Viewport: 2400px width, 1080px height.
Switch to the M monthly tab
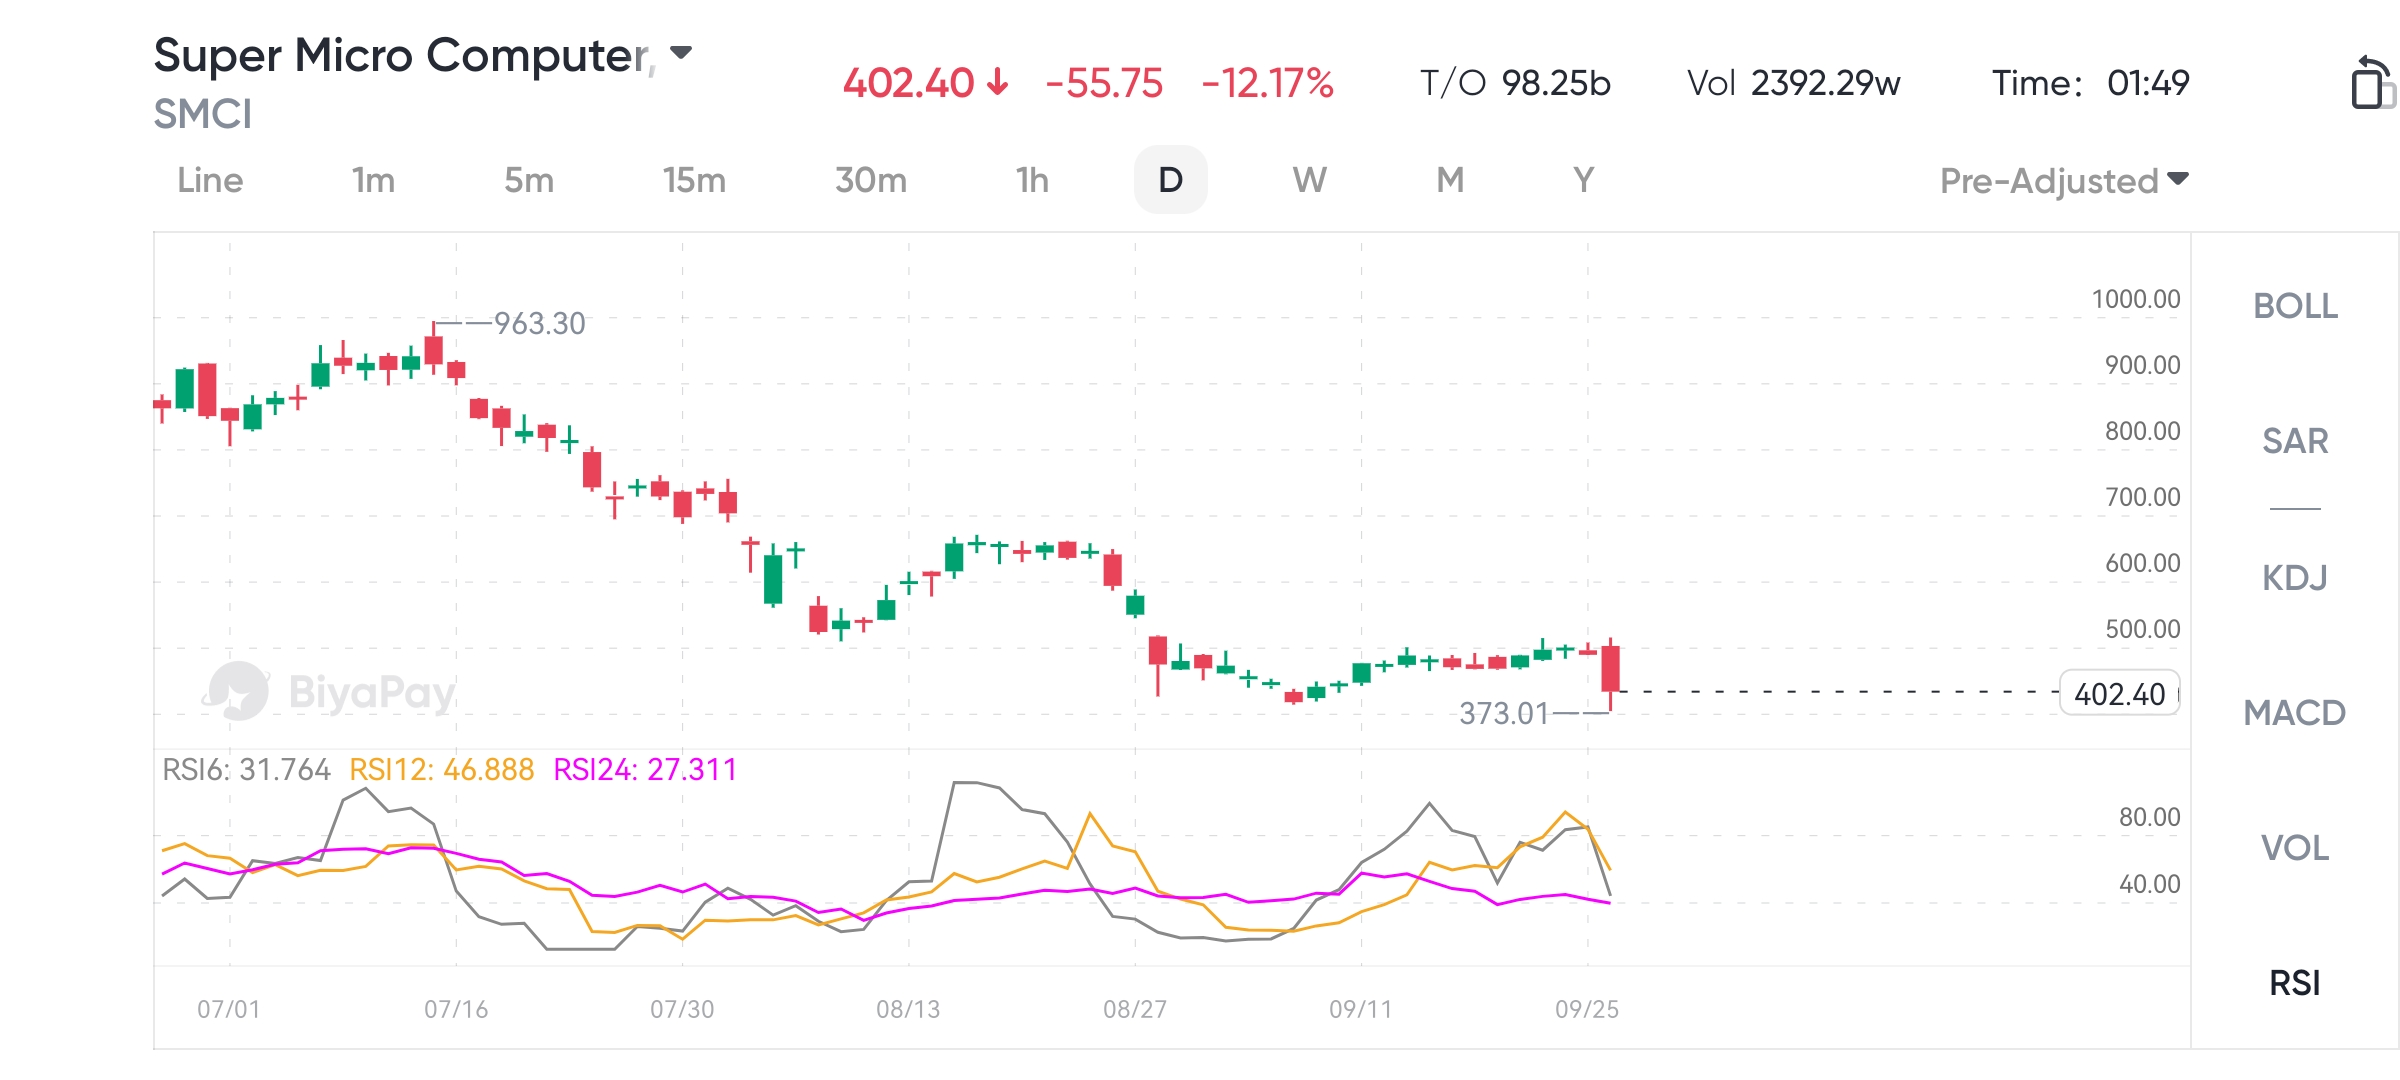[1450, 180]
